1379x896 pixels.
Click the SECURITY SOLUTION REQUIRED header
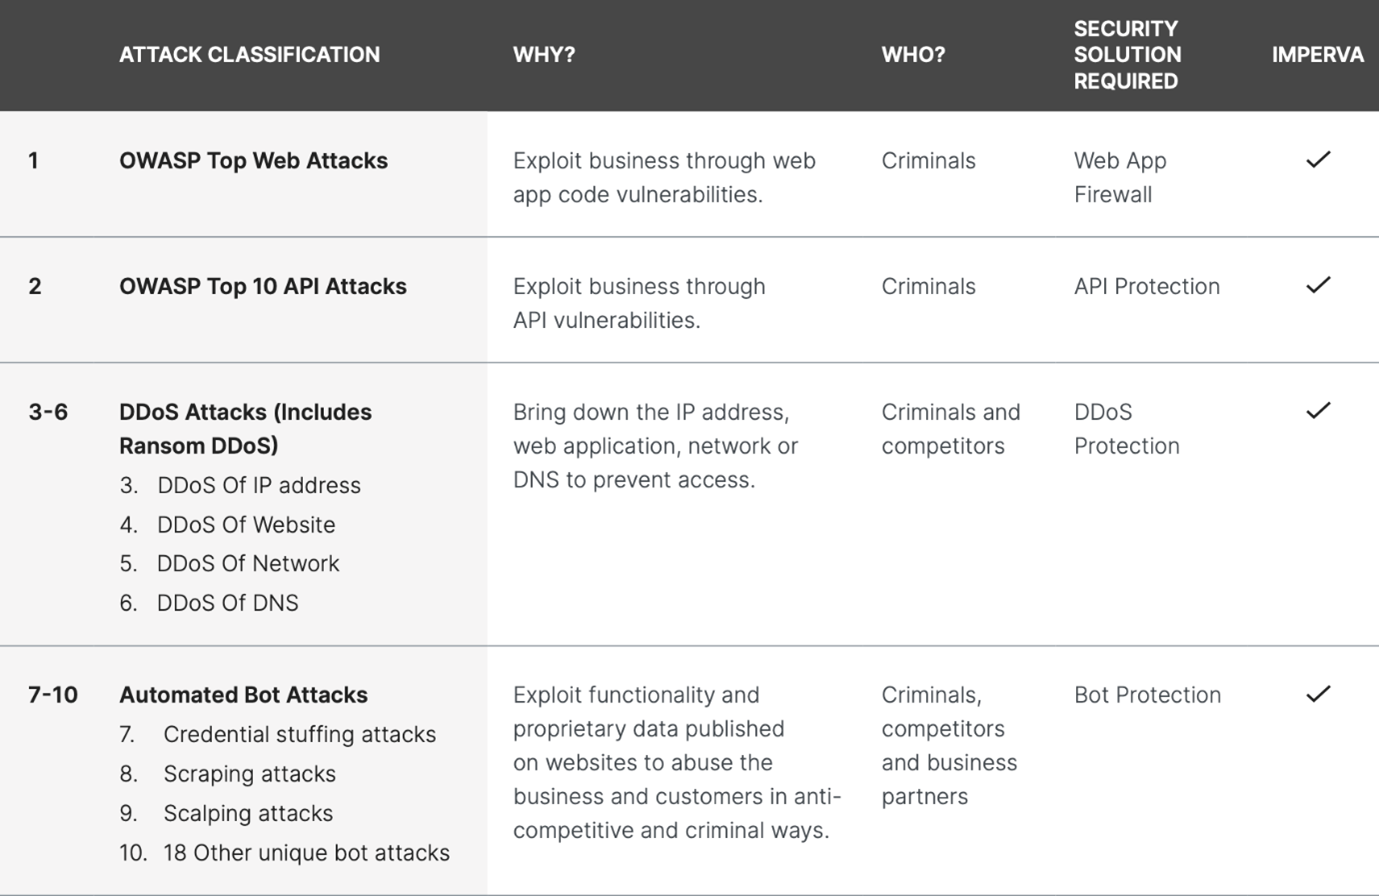pyautogui.click(x=1127, y=55)
